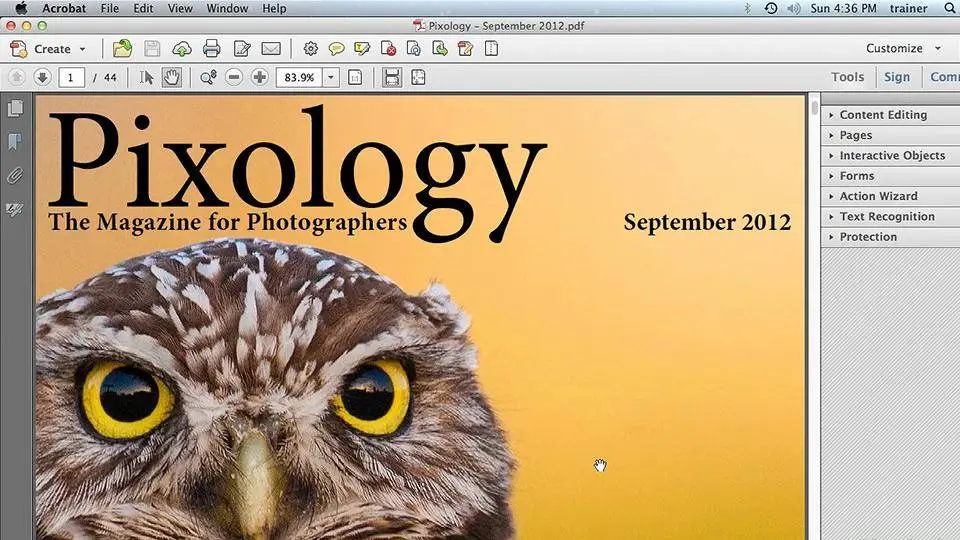Screen dimensions: 960x540
Task: Print the document with printer icon
Action: pyautogui.click(x=212, y=48)
